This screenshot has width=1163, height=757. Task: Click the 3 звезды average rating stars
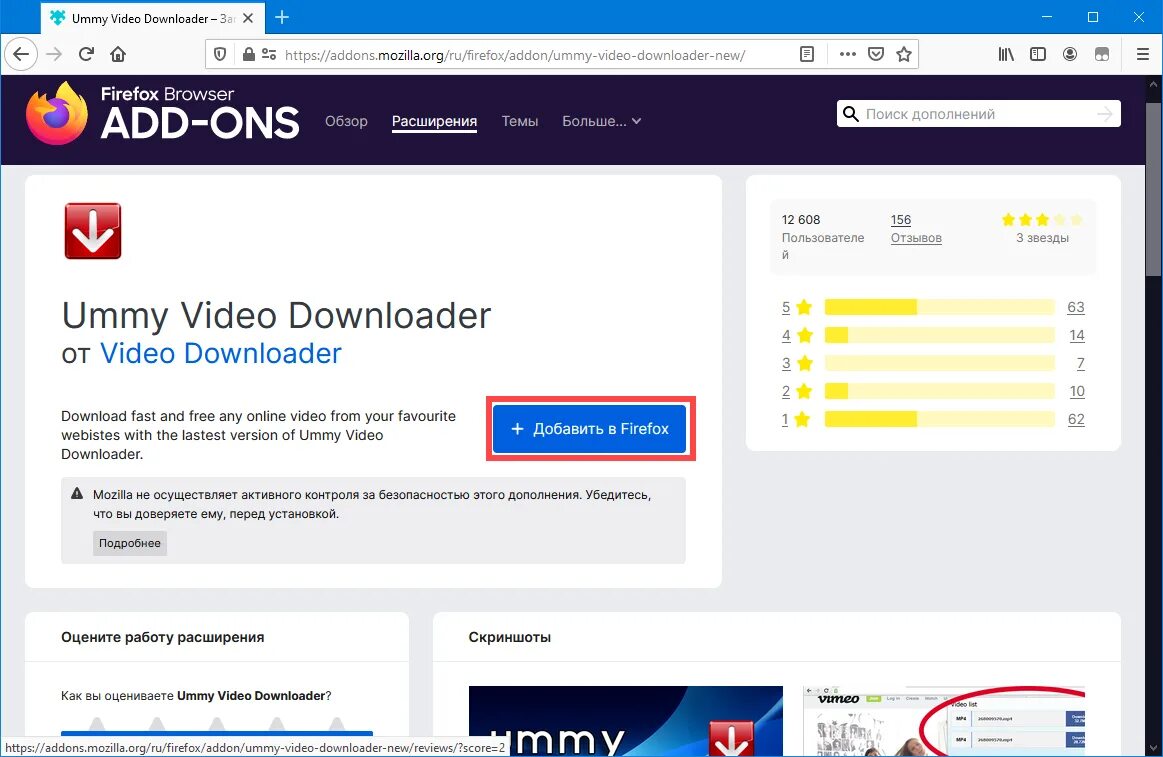coord(1042,219)
